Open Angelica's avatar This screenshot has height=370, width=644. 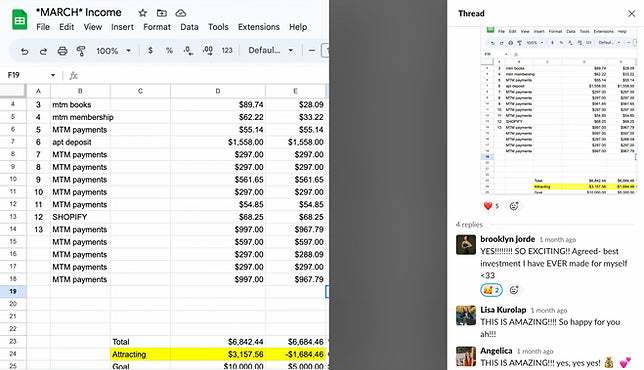coord(466,356)
